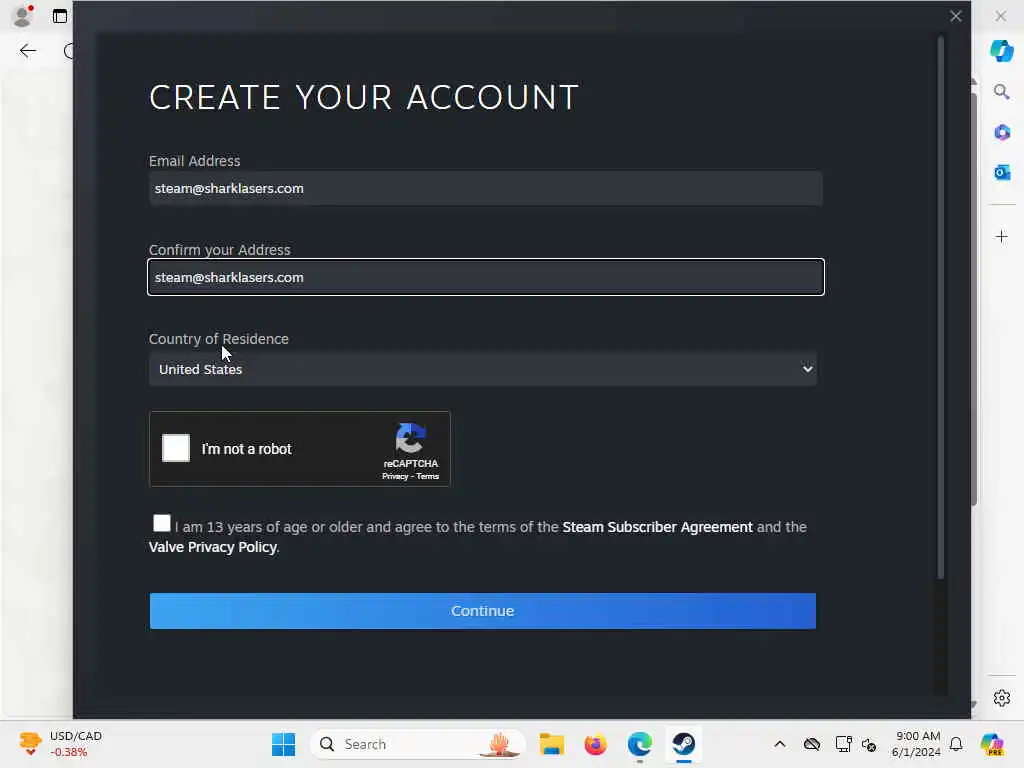
Task: Add an app to the Edge sidebar
Action: pyautogui.click(x=1001, y=236)
